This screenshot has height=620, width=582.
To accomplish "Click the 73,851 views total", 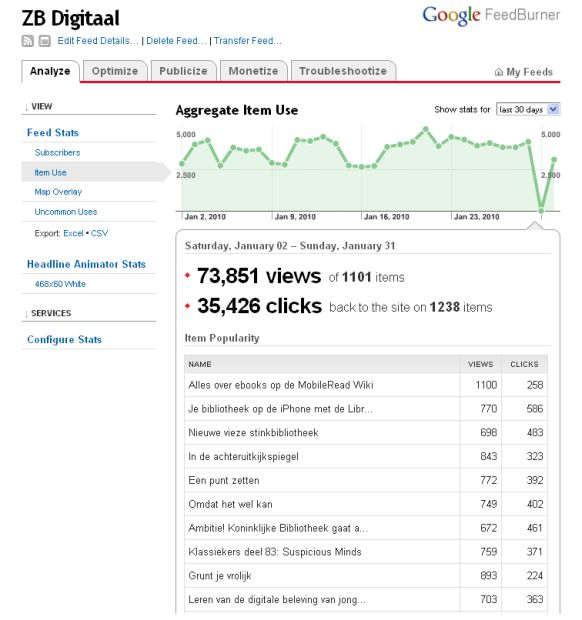I will pos(259,276).
